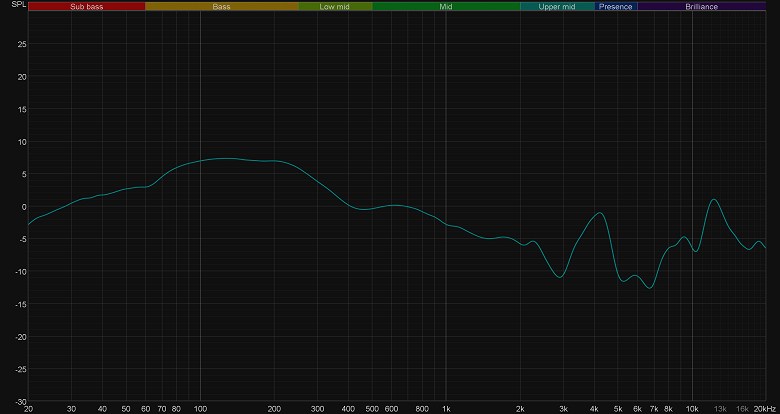
Task: Click the 20kHz axis label
Action: tap(766, 409)
